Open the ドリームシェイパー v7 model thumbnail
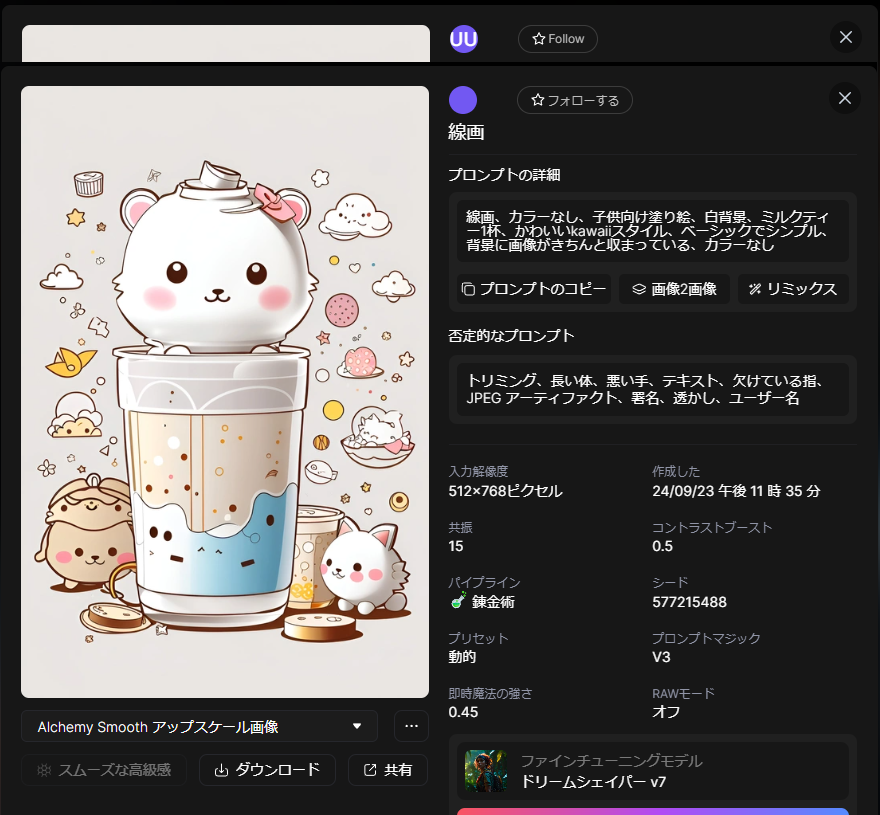Screen dimensions: 880x815 486,771
